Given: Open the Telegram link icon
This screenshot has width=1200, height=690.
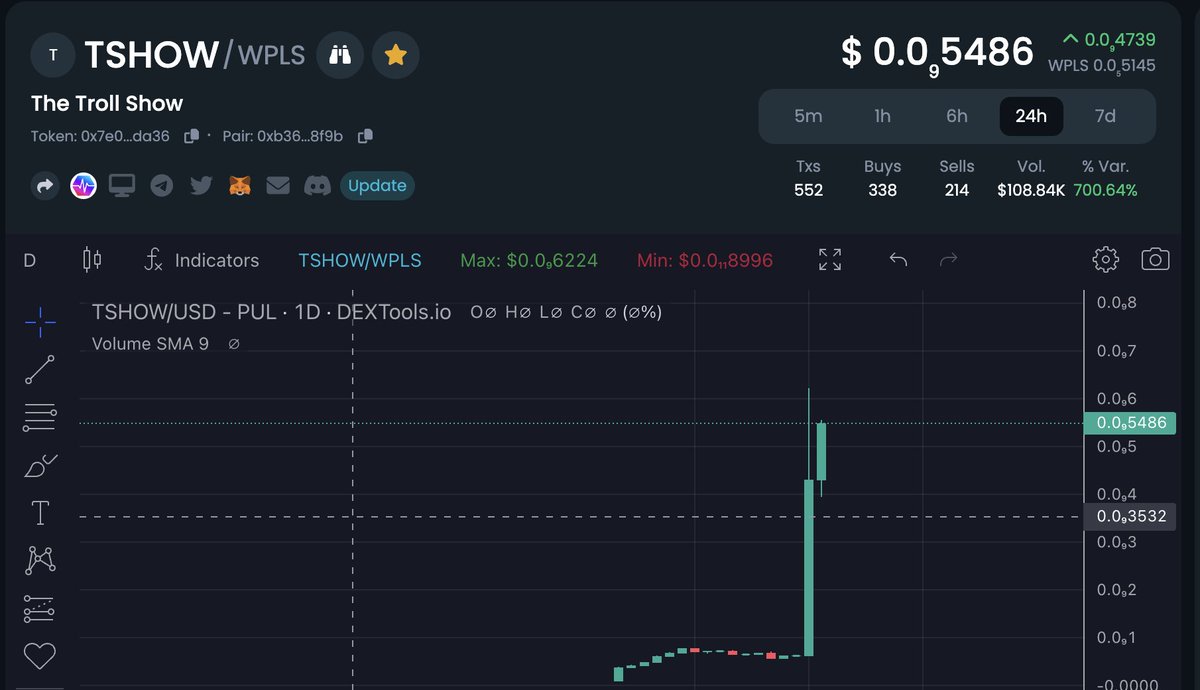Looking at the screenshot, I should click(162, 186).
